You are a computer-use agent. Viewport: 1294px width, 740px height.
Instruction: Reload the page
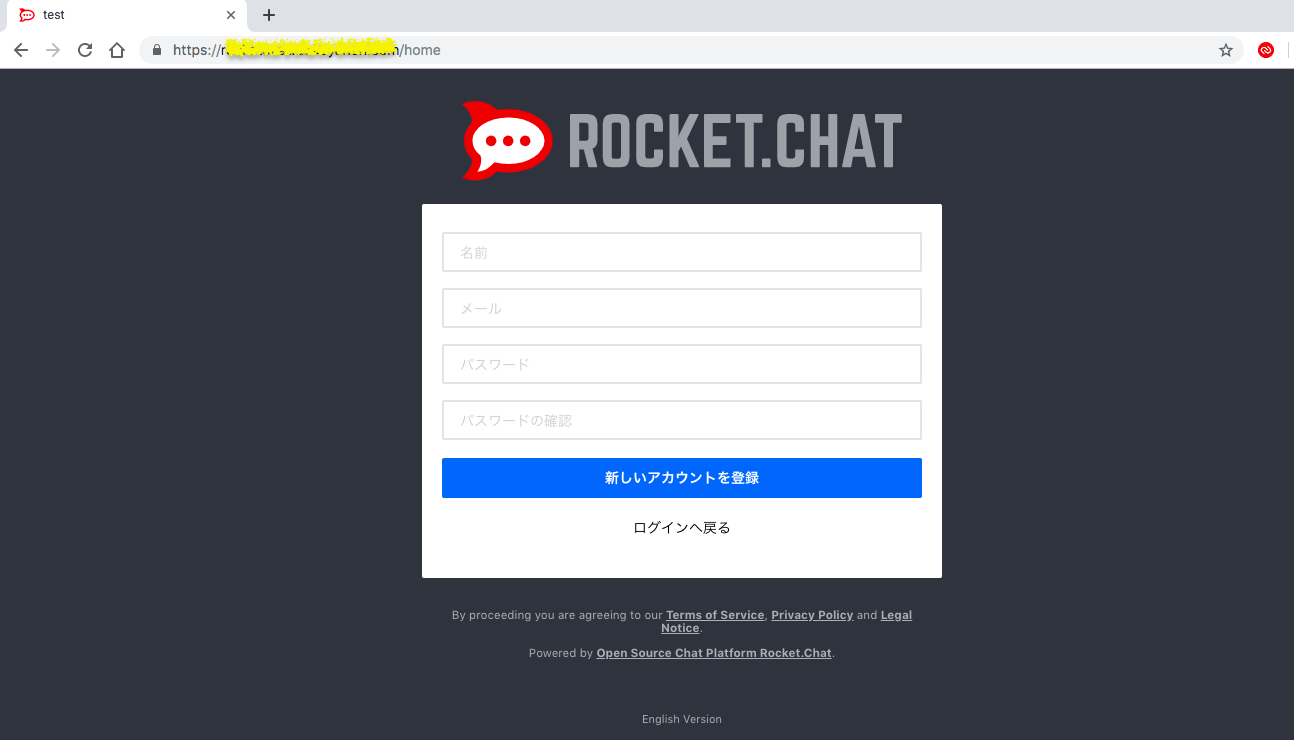point(84,49)
